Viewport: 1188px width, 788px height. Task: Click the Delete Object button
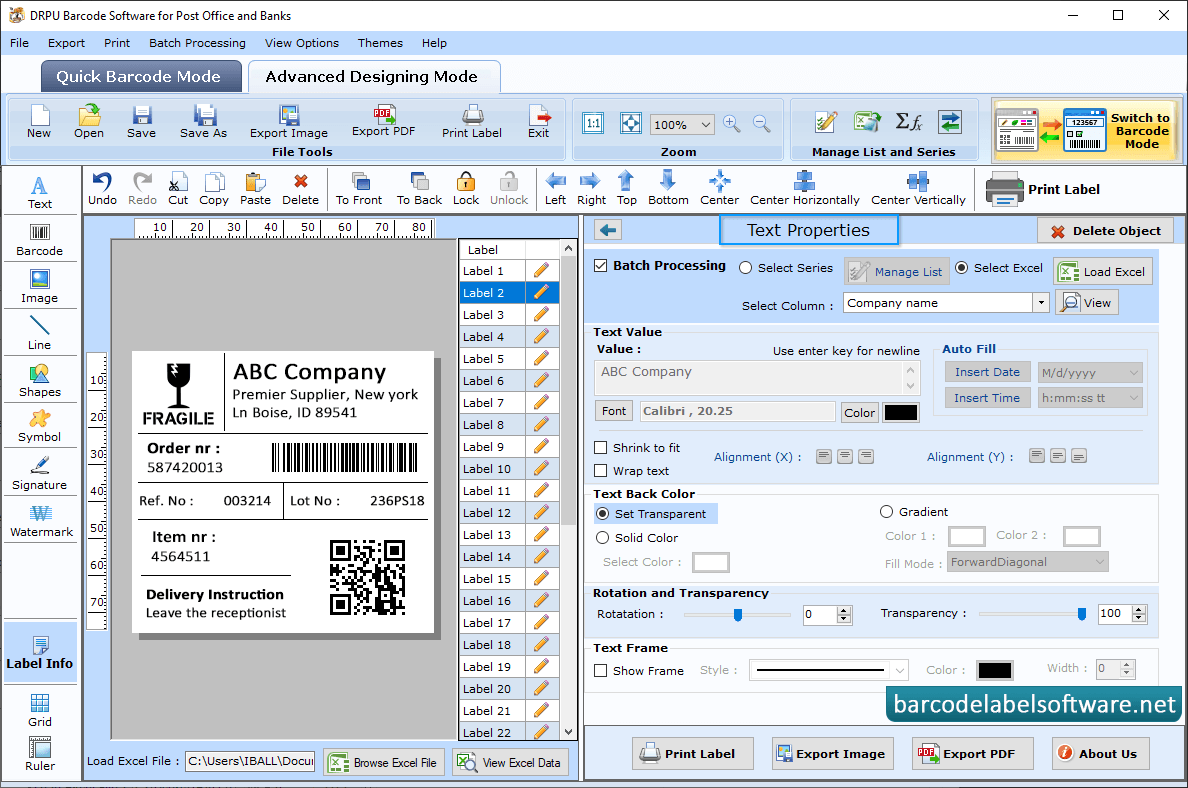1105,231
